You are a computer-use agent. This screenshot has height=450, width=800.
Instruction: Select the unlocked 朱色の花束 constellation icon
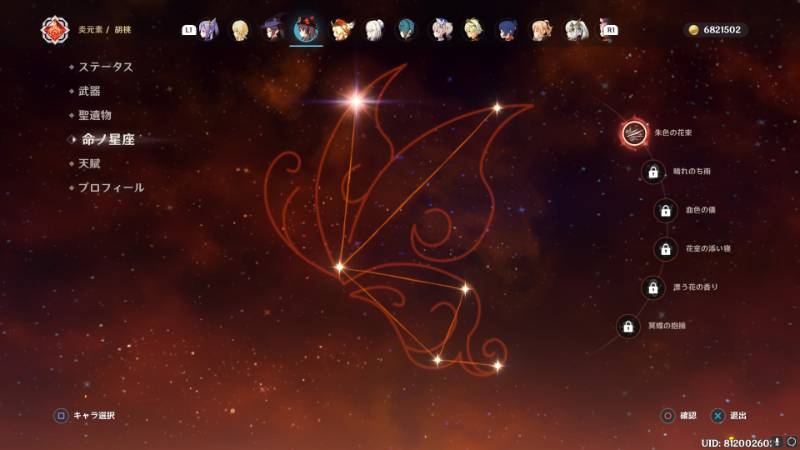(x=634, y=133)
